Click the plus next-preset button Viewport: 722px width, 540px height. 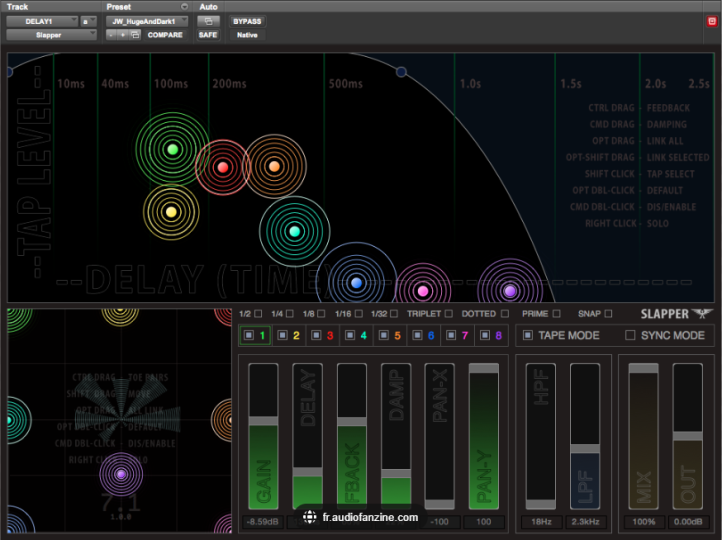[123, 35]
